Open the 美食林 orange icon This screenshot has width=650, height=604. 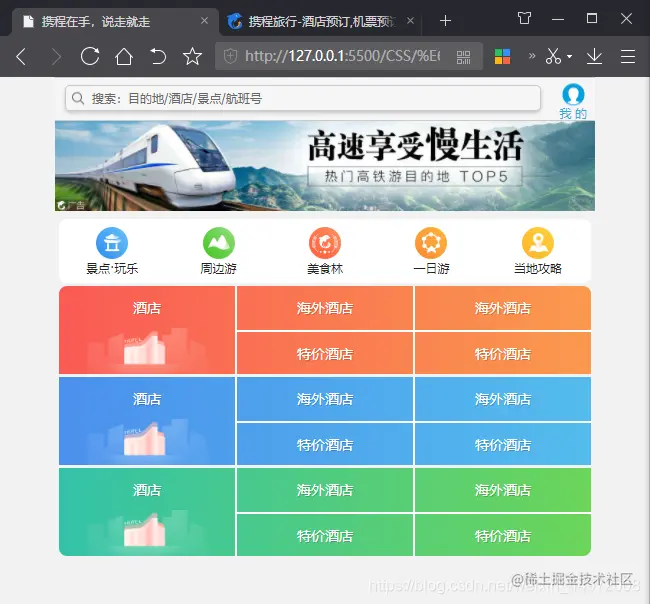click(325, 243)
